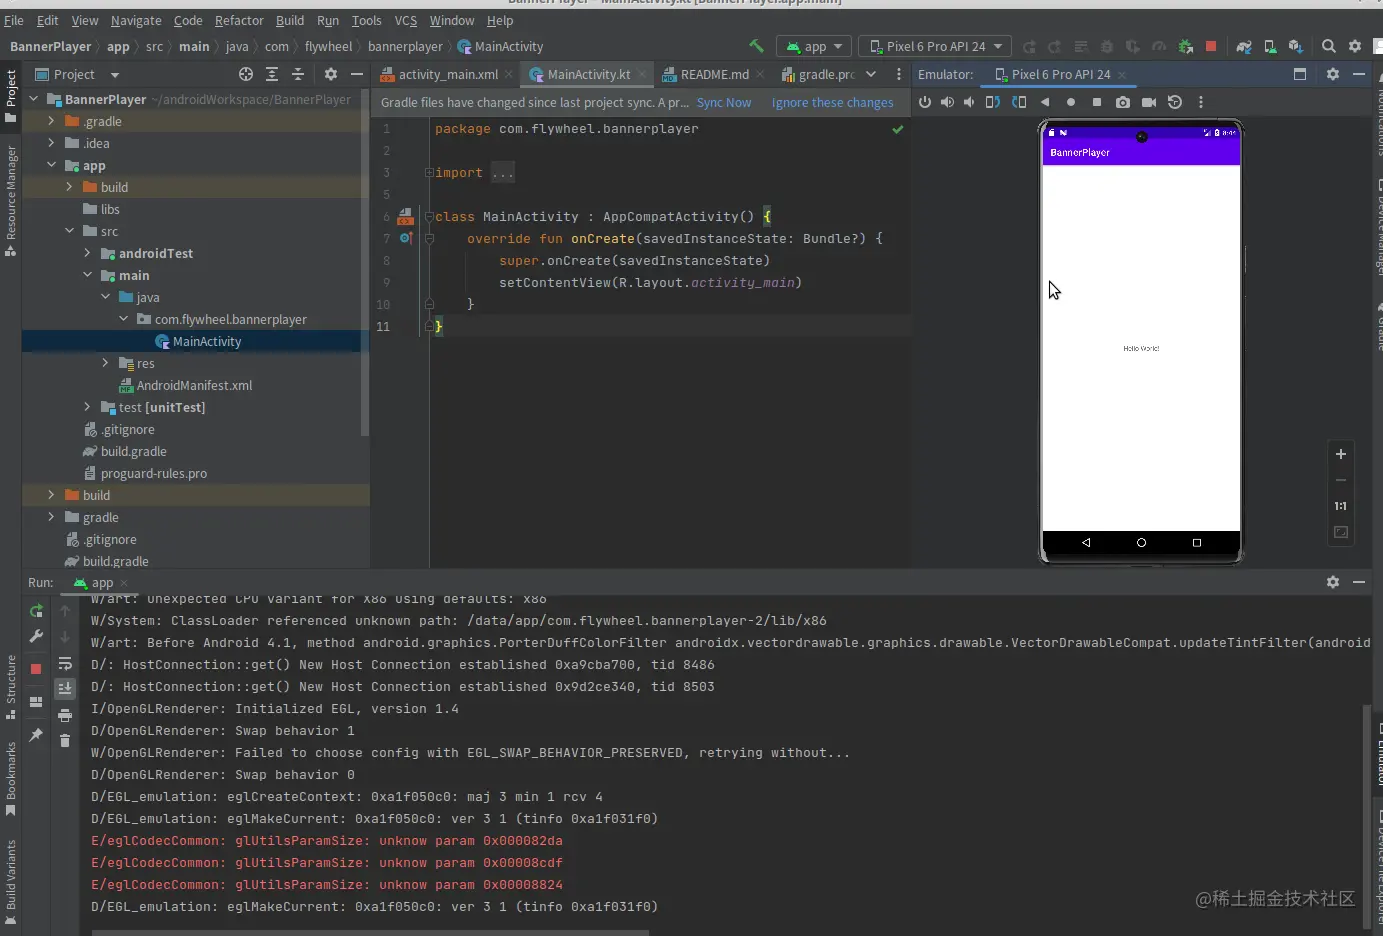Open the Build menu
Viewport: 1383px width, 936px height.
coord(290,20)
